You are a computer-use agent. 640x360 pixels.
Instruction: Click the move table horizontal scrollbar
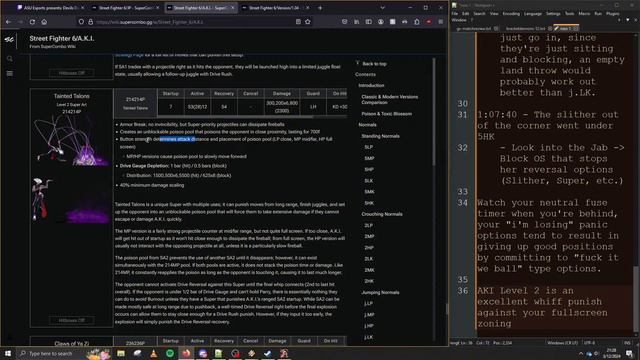point(214,117)
